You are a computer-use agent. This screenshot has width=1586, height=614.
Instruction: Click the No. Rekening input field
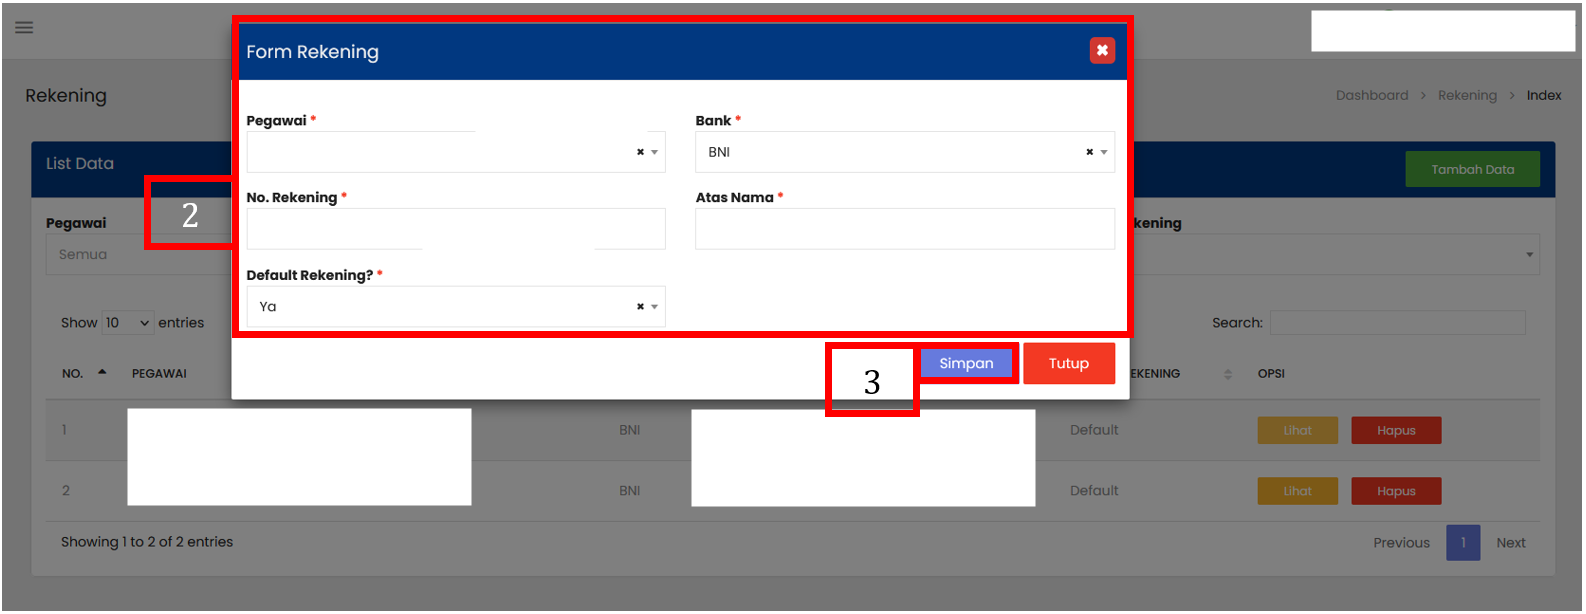click(455, 229)
